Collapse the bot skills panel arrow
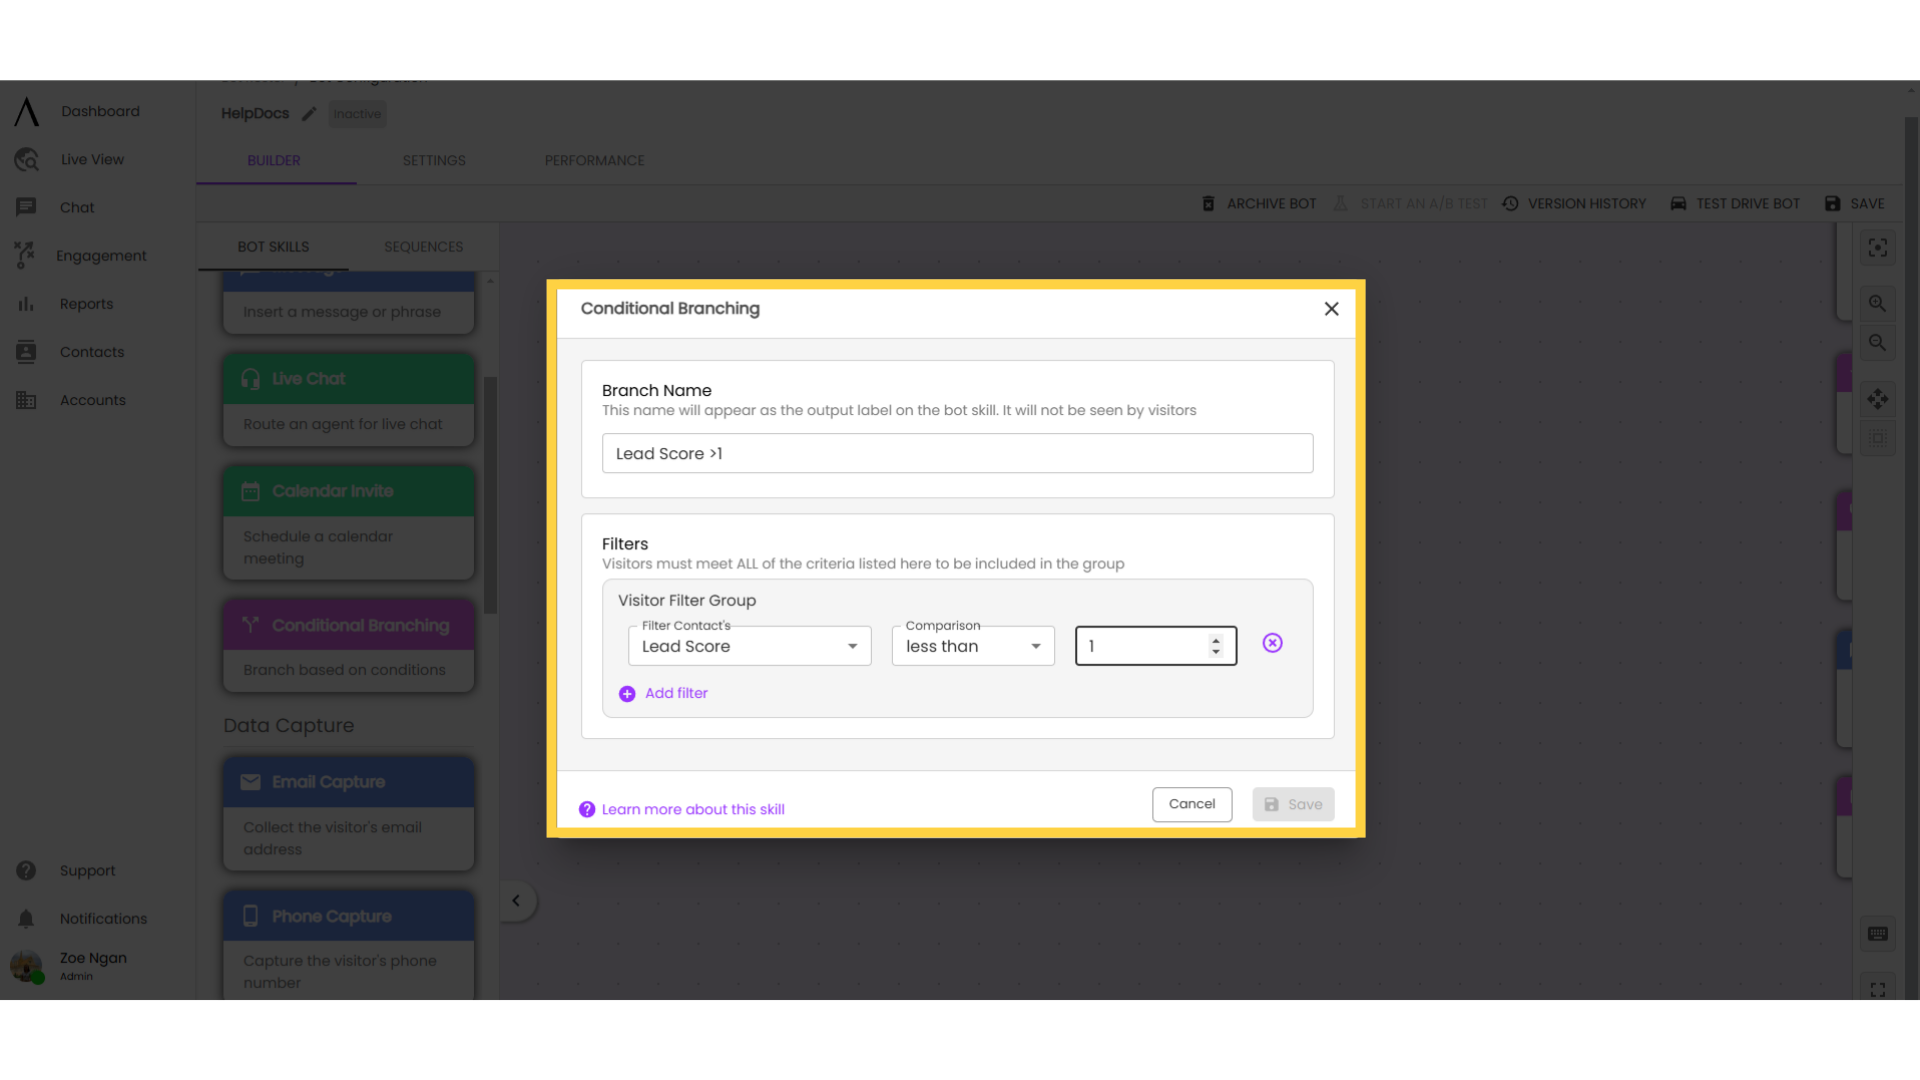 [516, 901]
